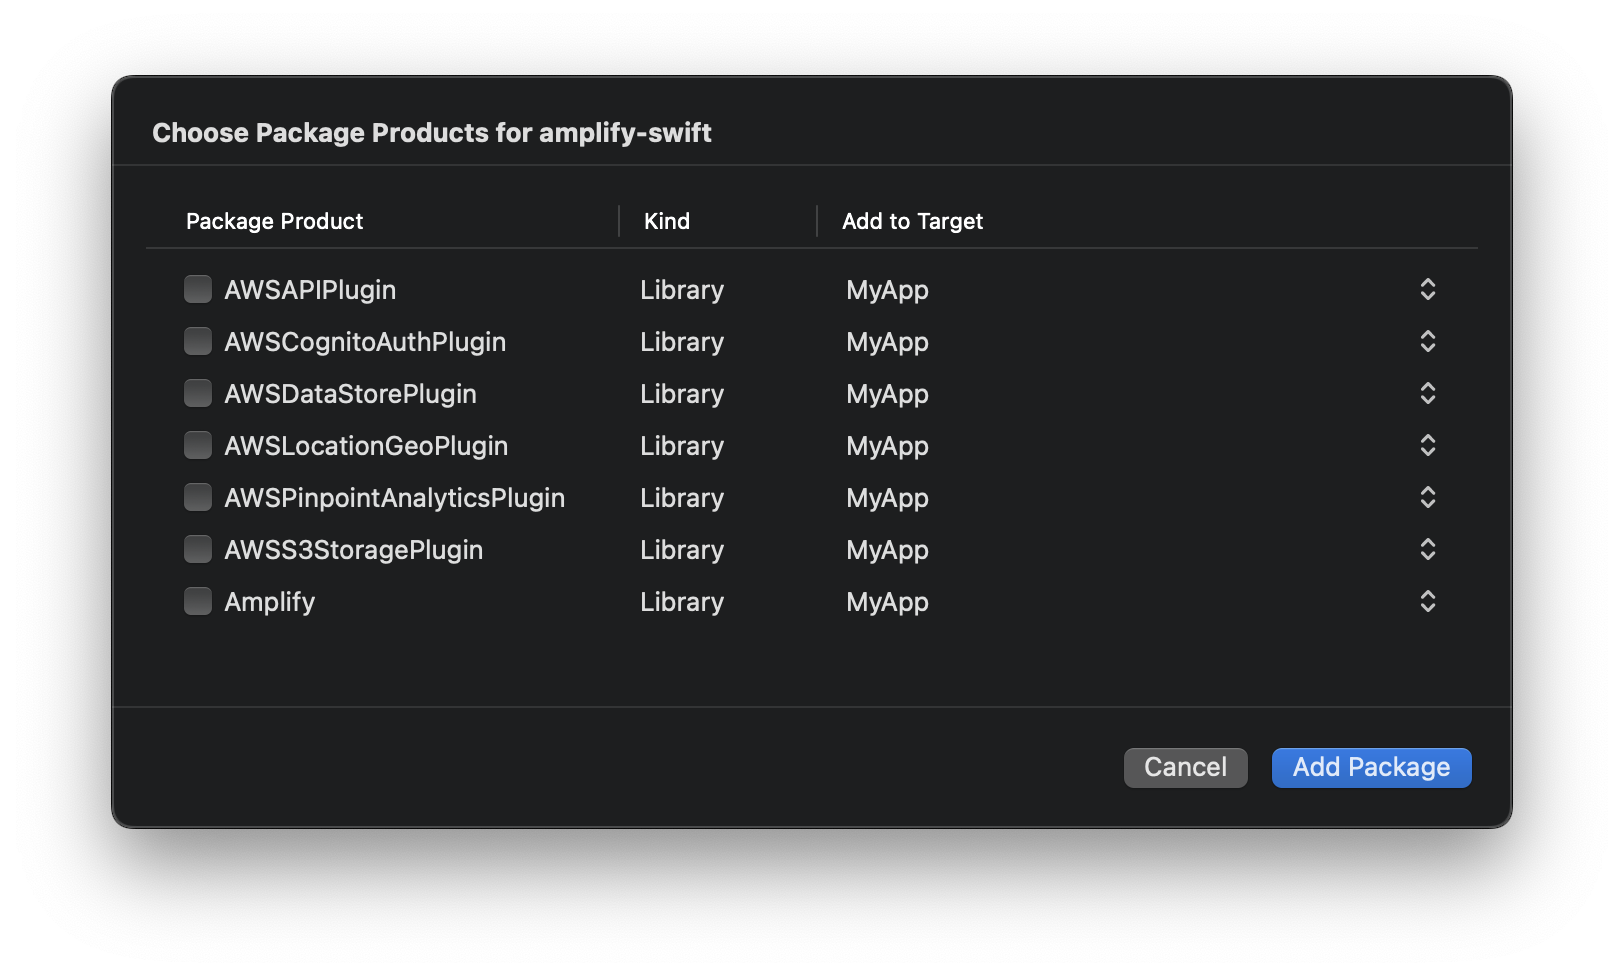Viewport: 1624px width, 976px height.
Task: Tick the AWSDataStorePlugin checkbox
Action: pos(198,393)
